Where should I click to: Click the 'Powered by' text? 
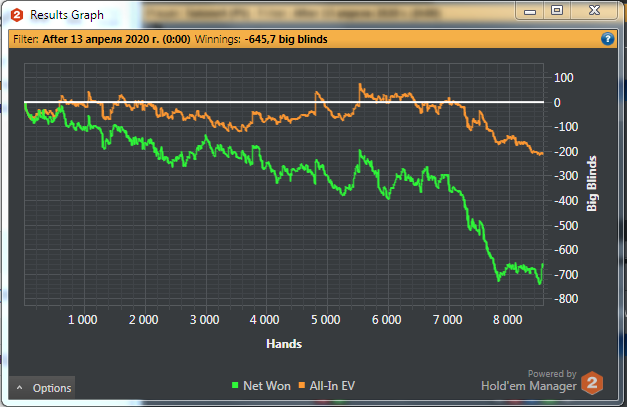point(552,374)
